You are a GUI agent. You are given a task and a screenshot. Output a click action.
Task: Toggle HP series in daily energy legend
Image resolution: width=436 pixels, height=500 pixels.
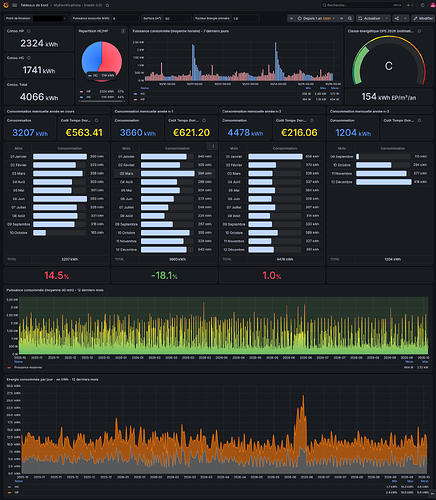[x=16, y=492]
